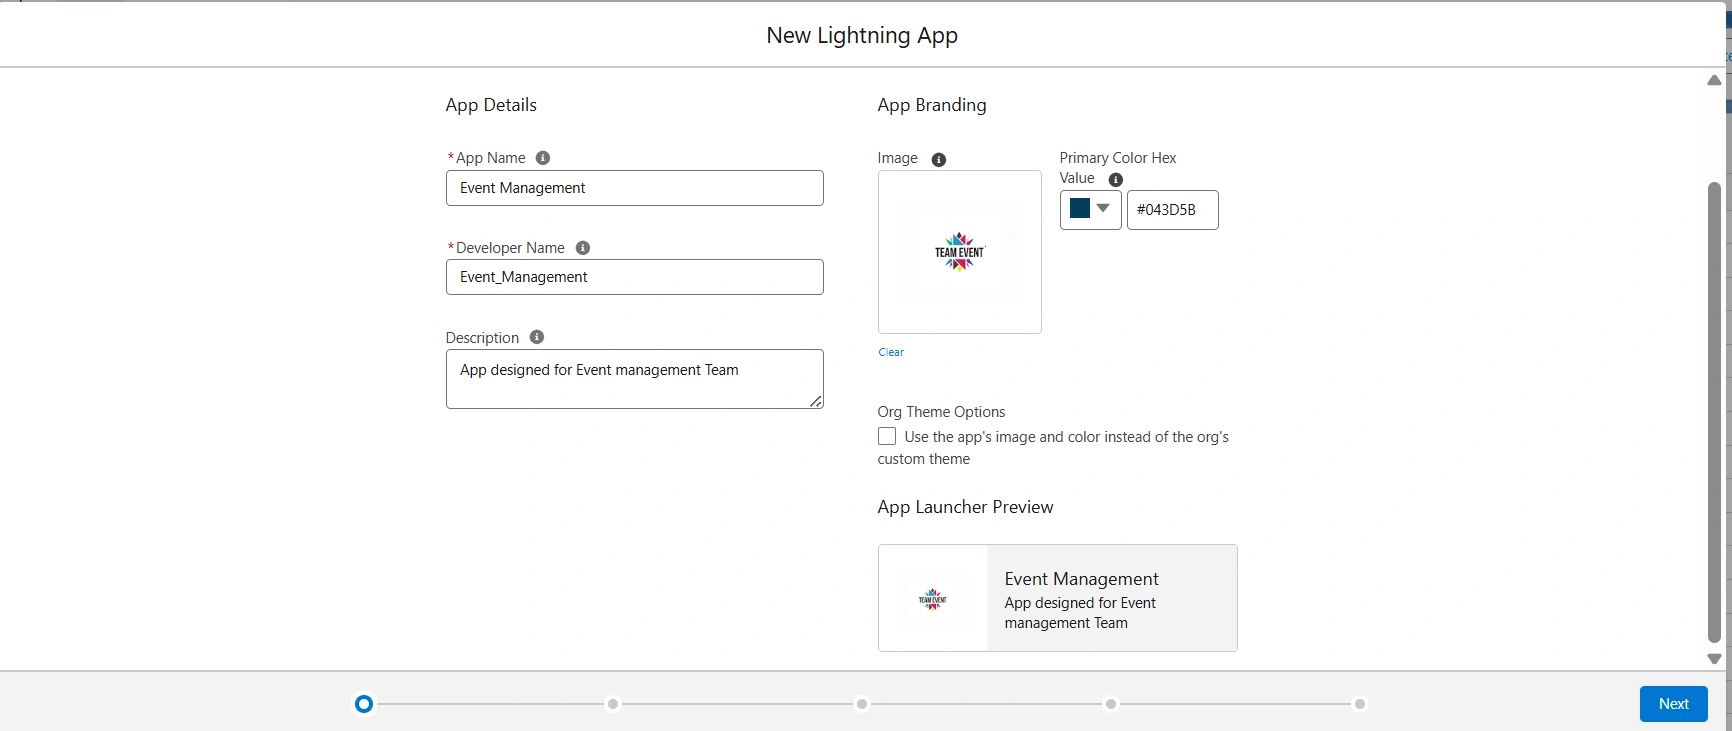Image resolution: width=1732 pixels, height=731 pixels.
Task: Click the App Details heading
Action: tap(491, 105)
